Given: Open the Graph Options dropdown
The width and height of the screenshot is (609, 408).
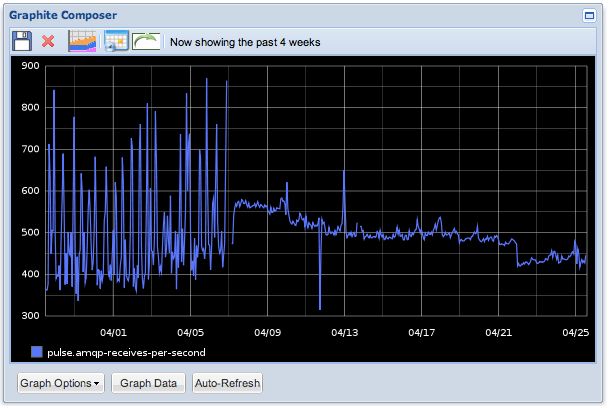Looking at the screenshot, I should [x=61, y=383].
